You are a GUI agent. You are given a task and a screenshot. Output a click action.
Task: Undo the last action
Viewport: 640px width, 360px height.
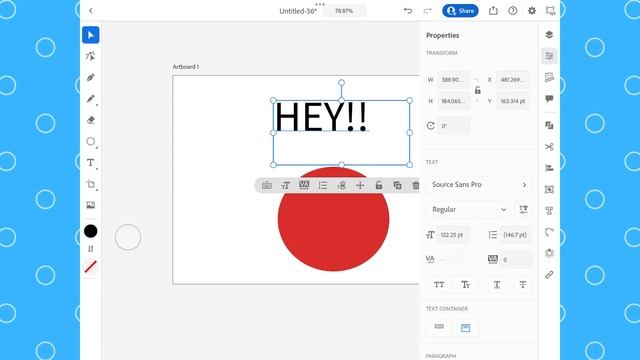pyautogui.click(x=407, y=11)
